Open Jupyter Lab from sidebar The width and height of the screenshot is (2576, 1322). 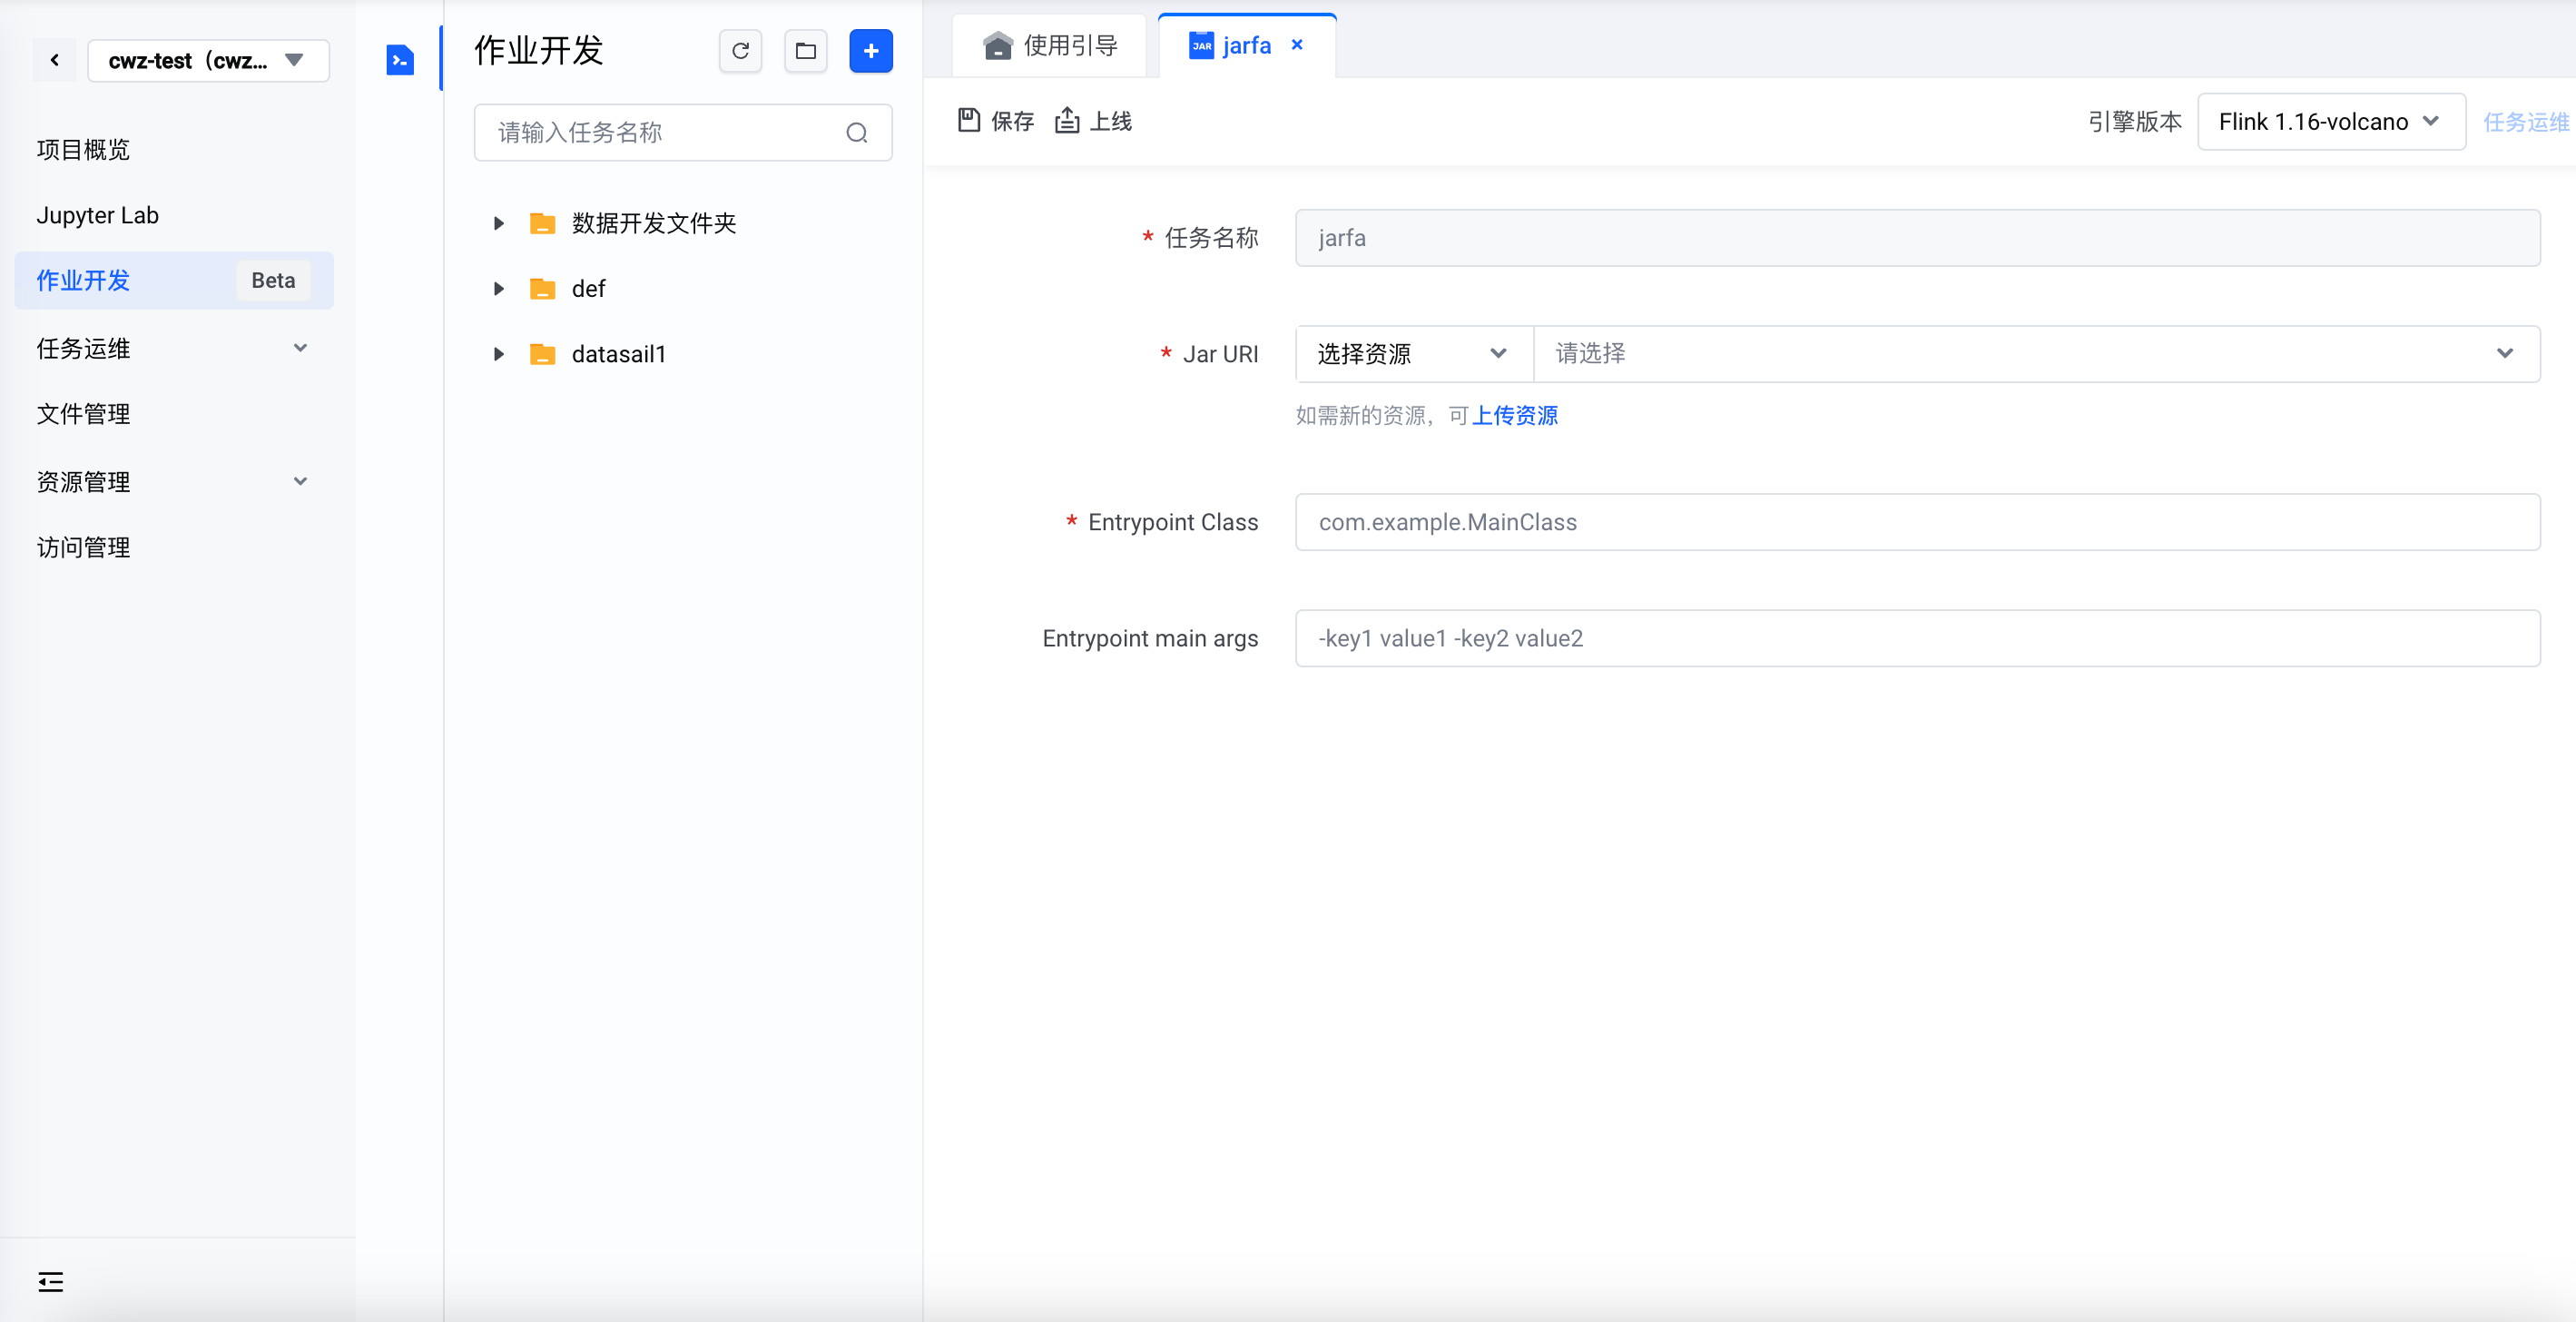[97, 215]
